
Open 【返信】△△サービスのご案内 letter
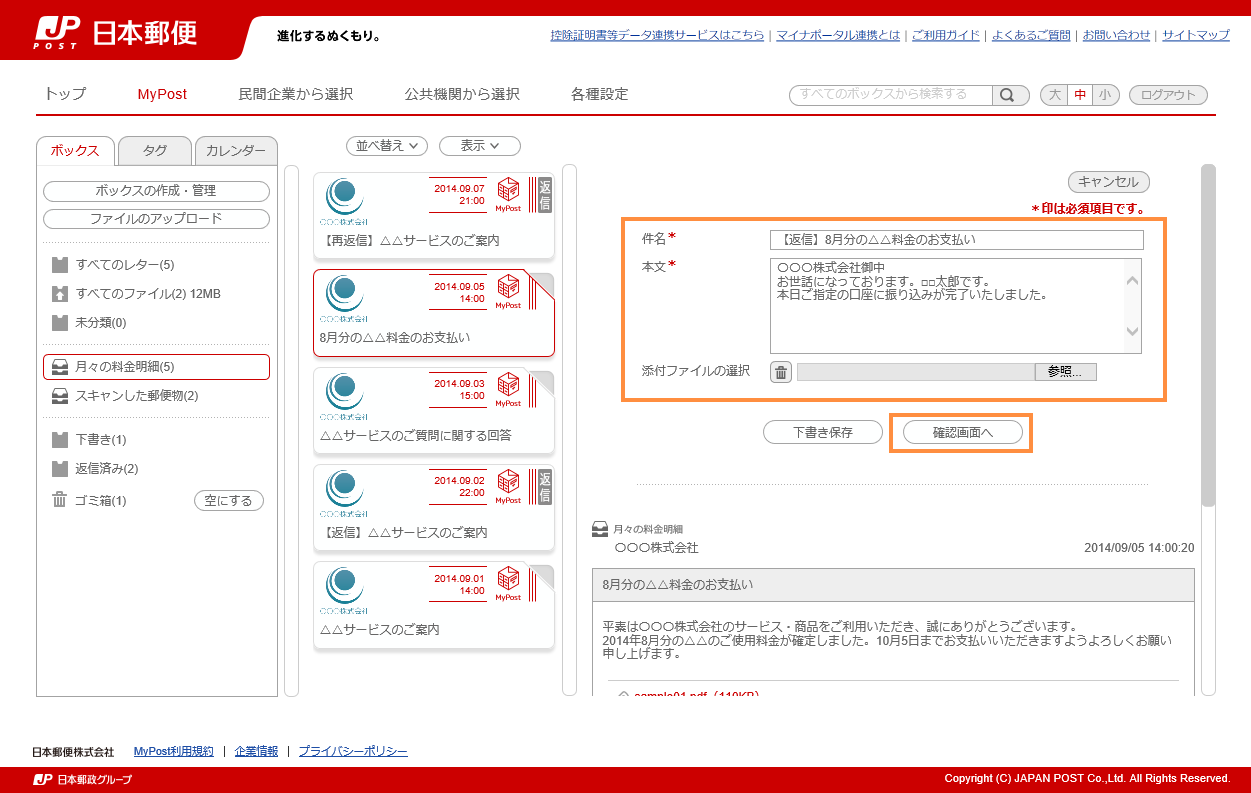click(x=433, y=508)
